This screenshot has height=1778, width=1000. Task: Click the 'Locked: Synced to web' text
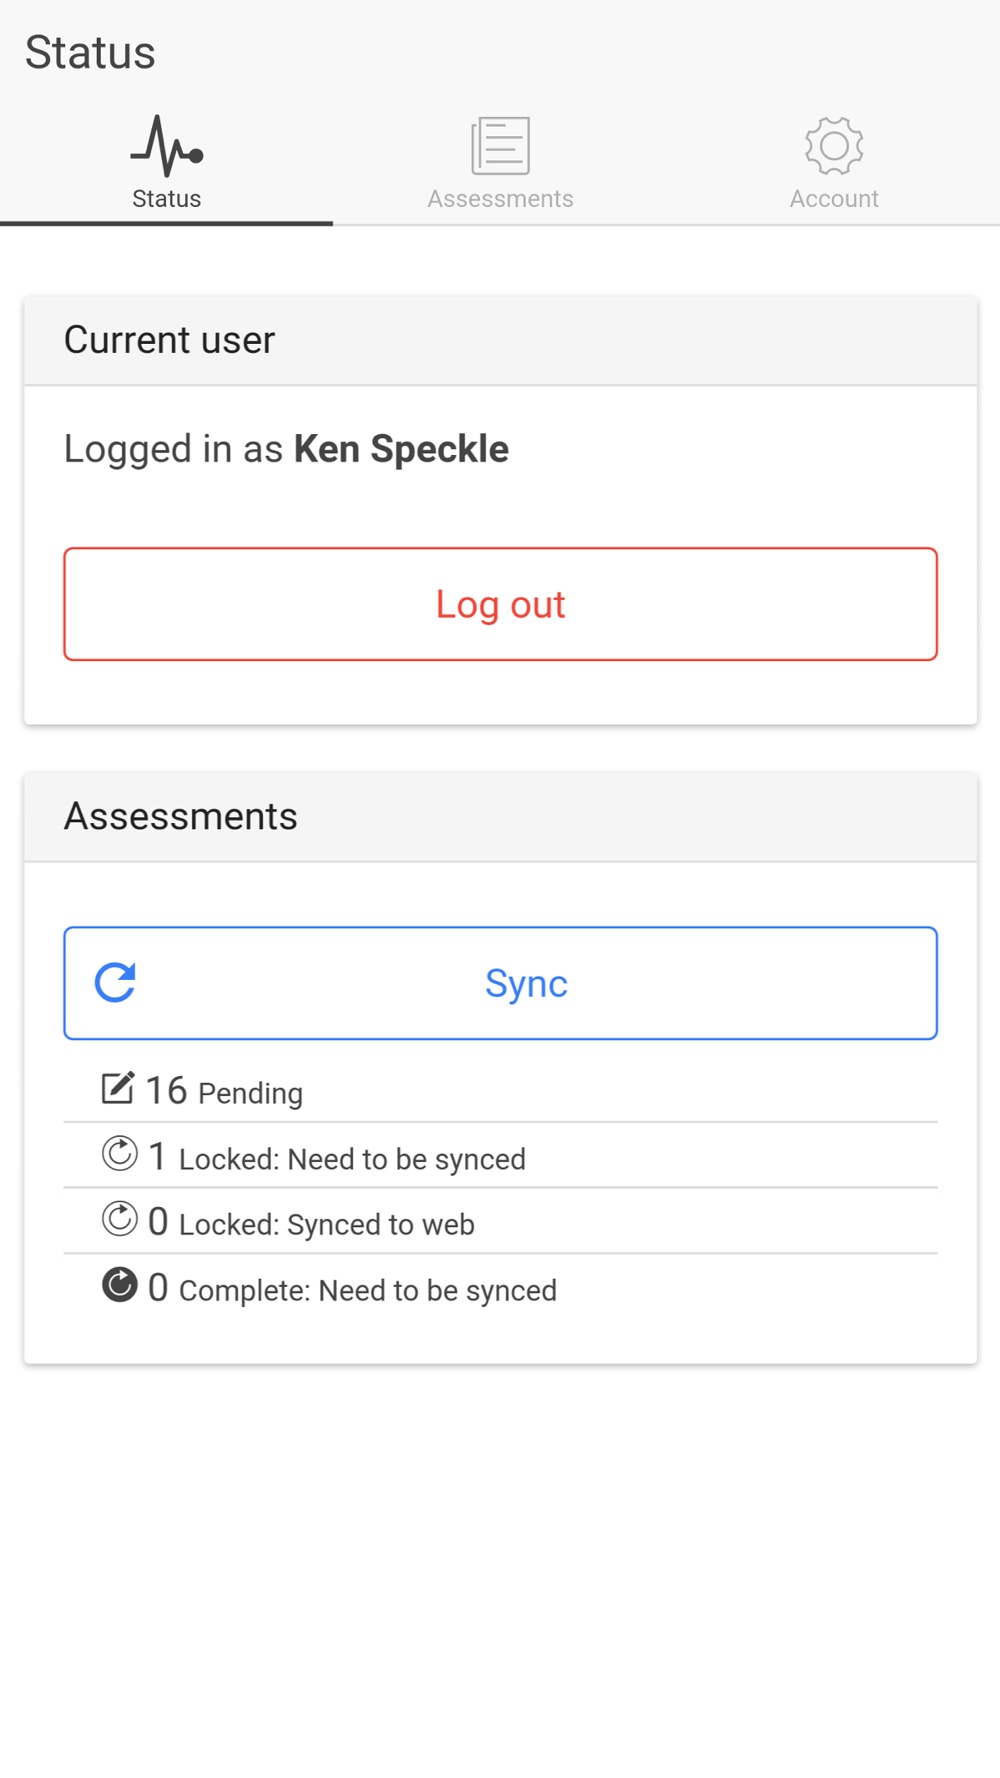326,1224
